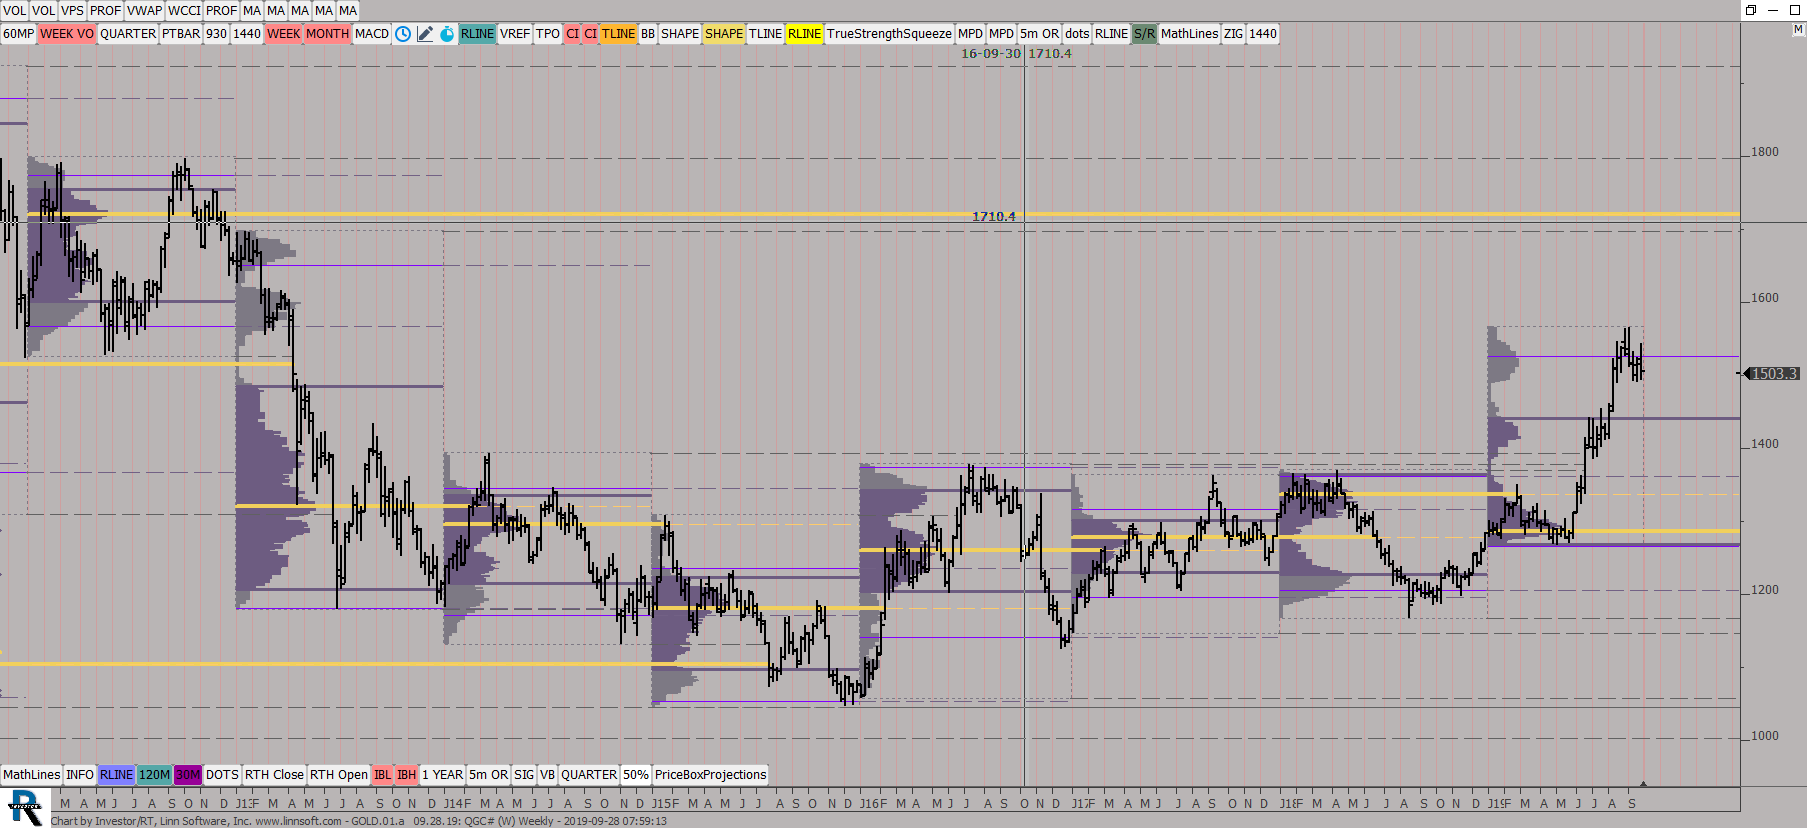
Task: Toggle the yellow RLINE button
Action: [804, 34]
